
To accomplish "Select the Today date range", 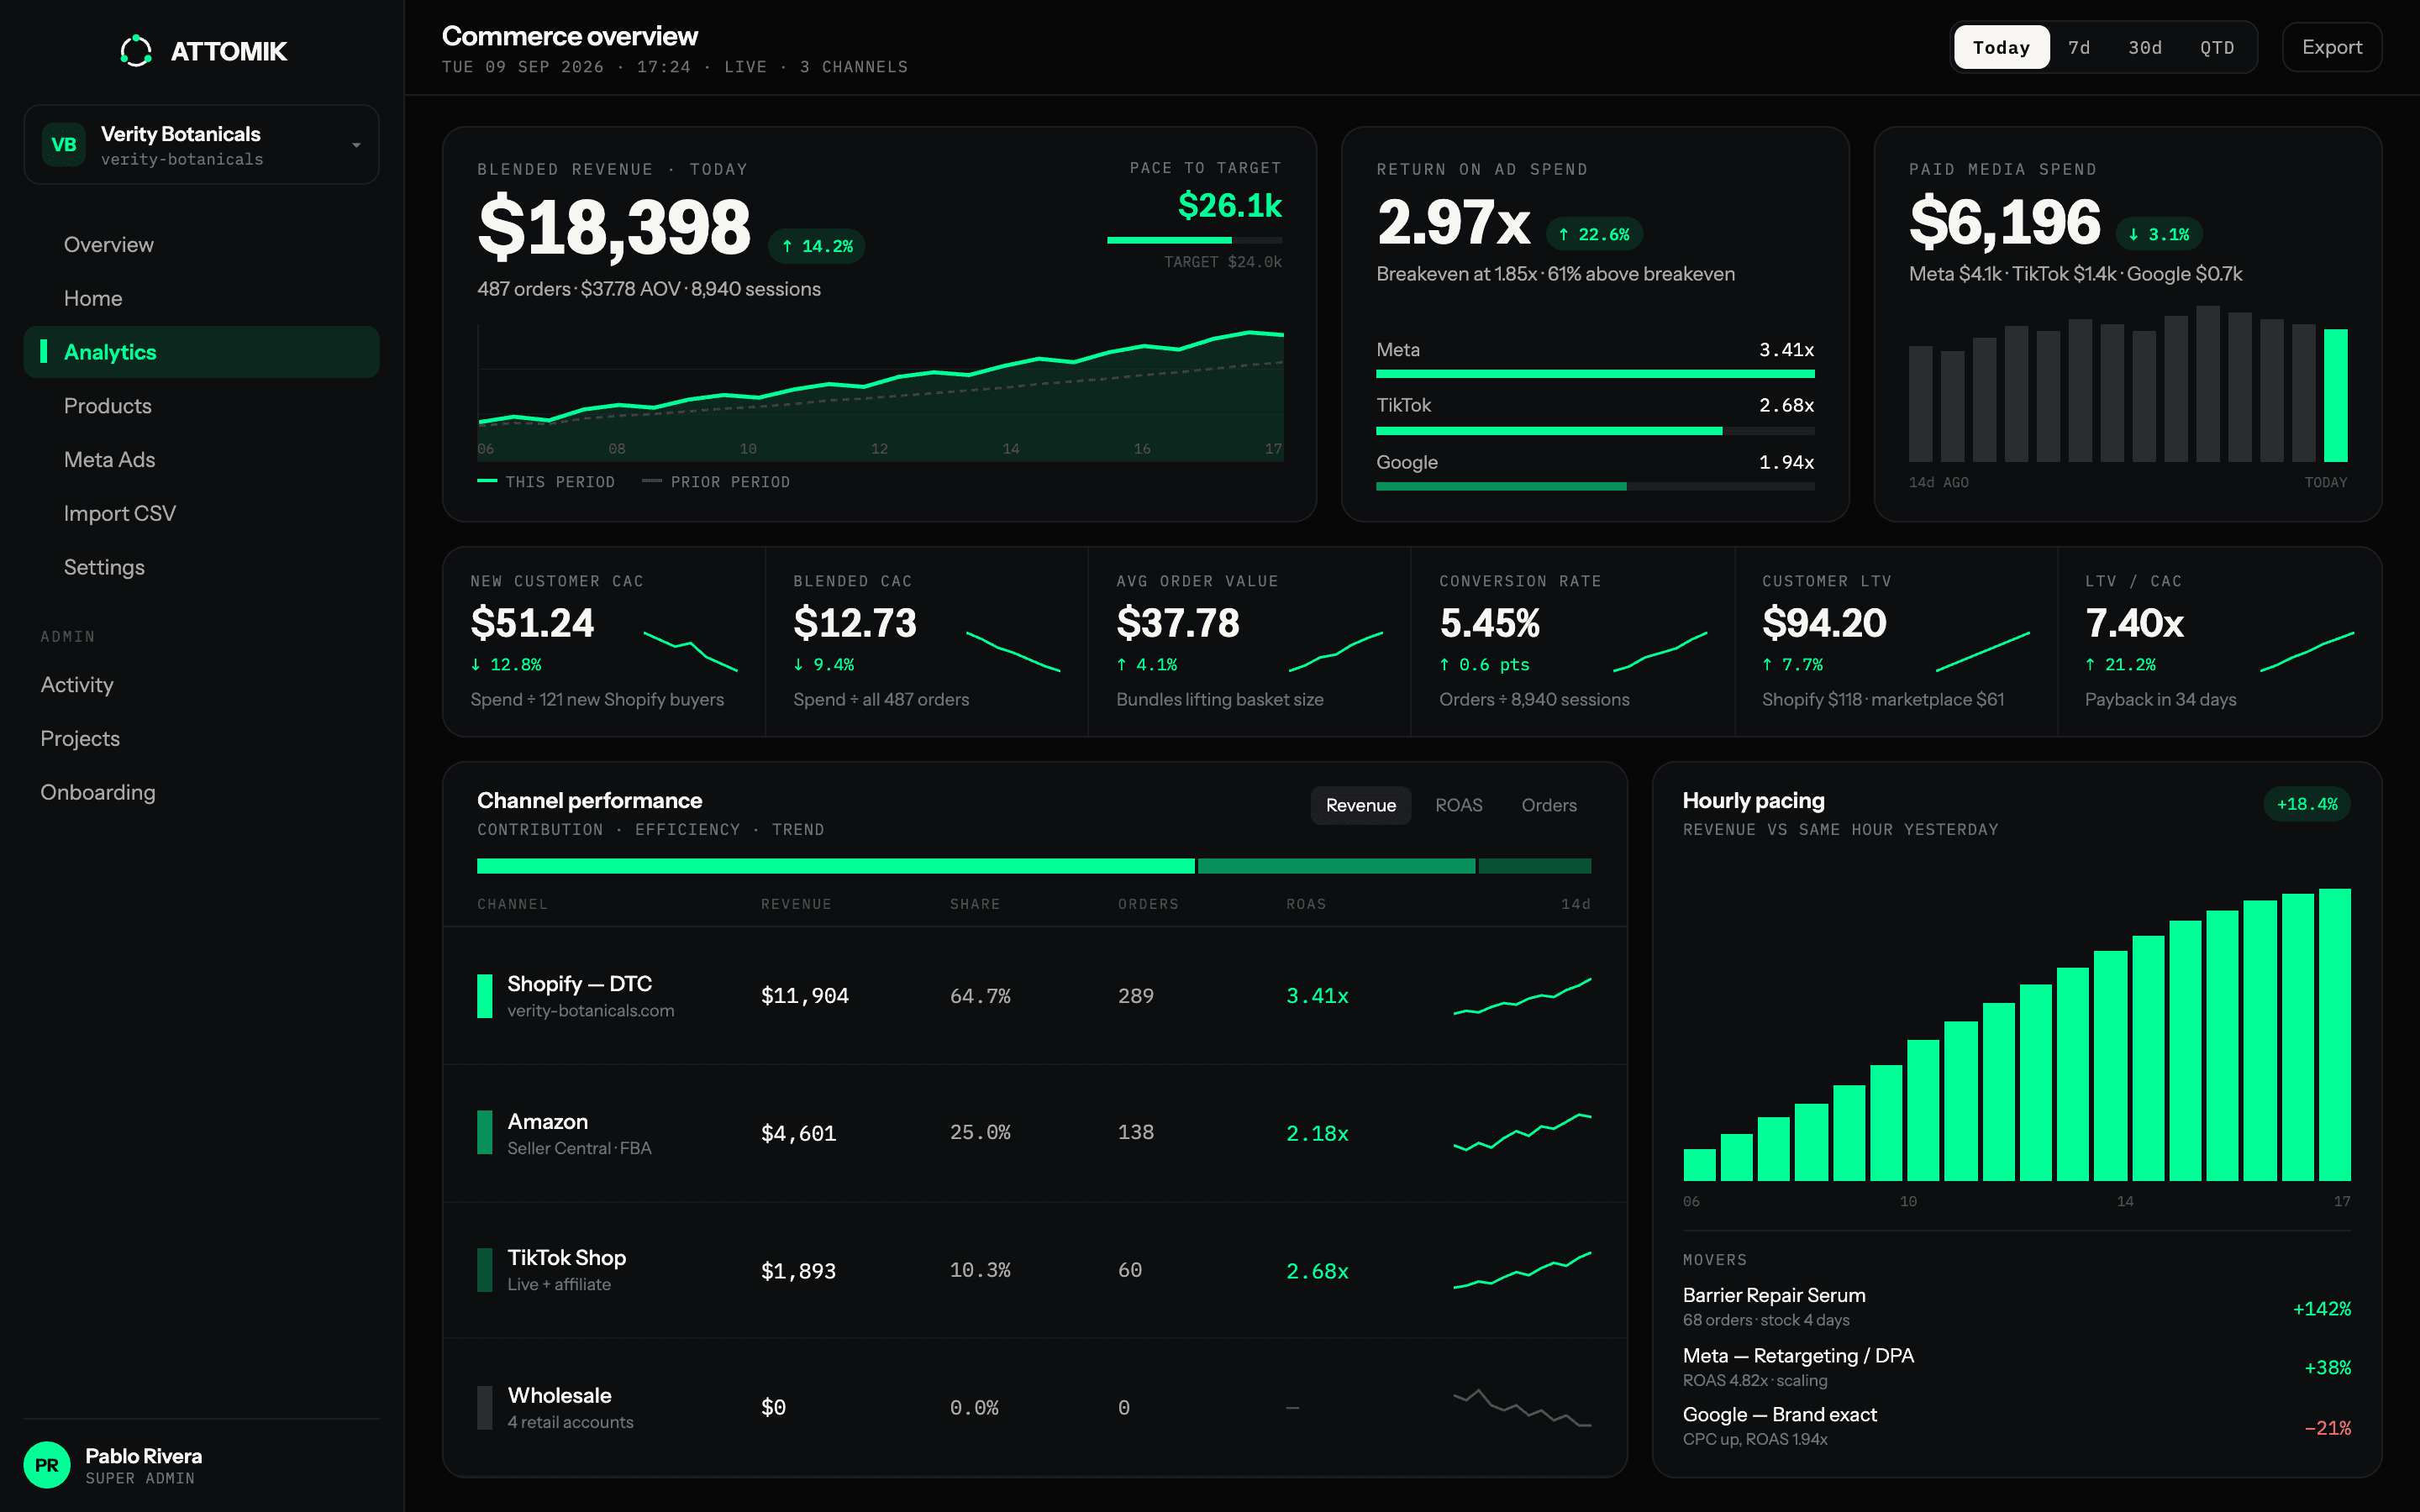I will pyautogui.click(x=2001, y=47).
